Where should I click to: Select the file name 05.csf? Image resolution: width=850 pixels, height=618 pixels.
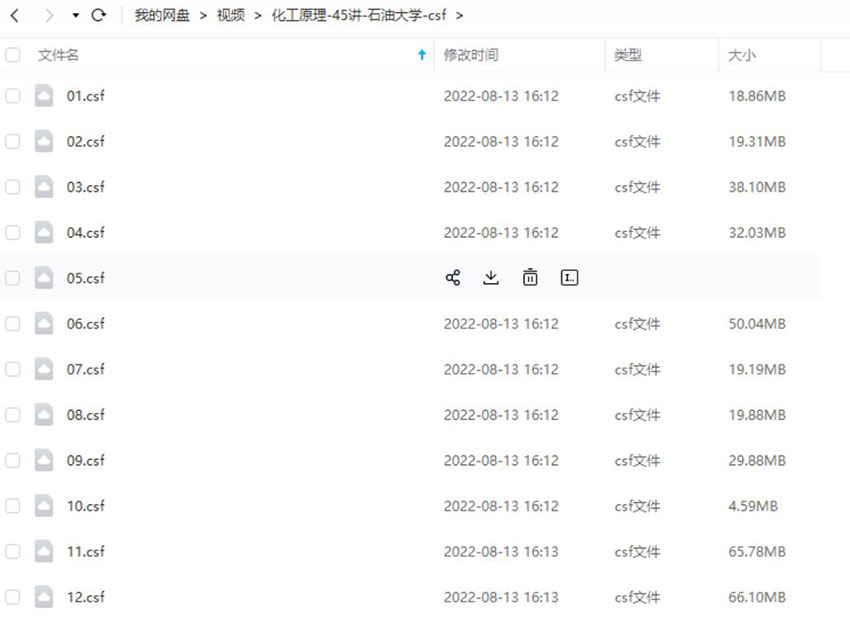point(86,278)
